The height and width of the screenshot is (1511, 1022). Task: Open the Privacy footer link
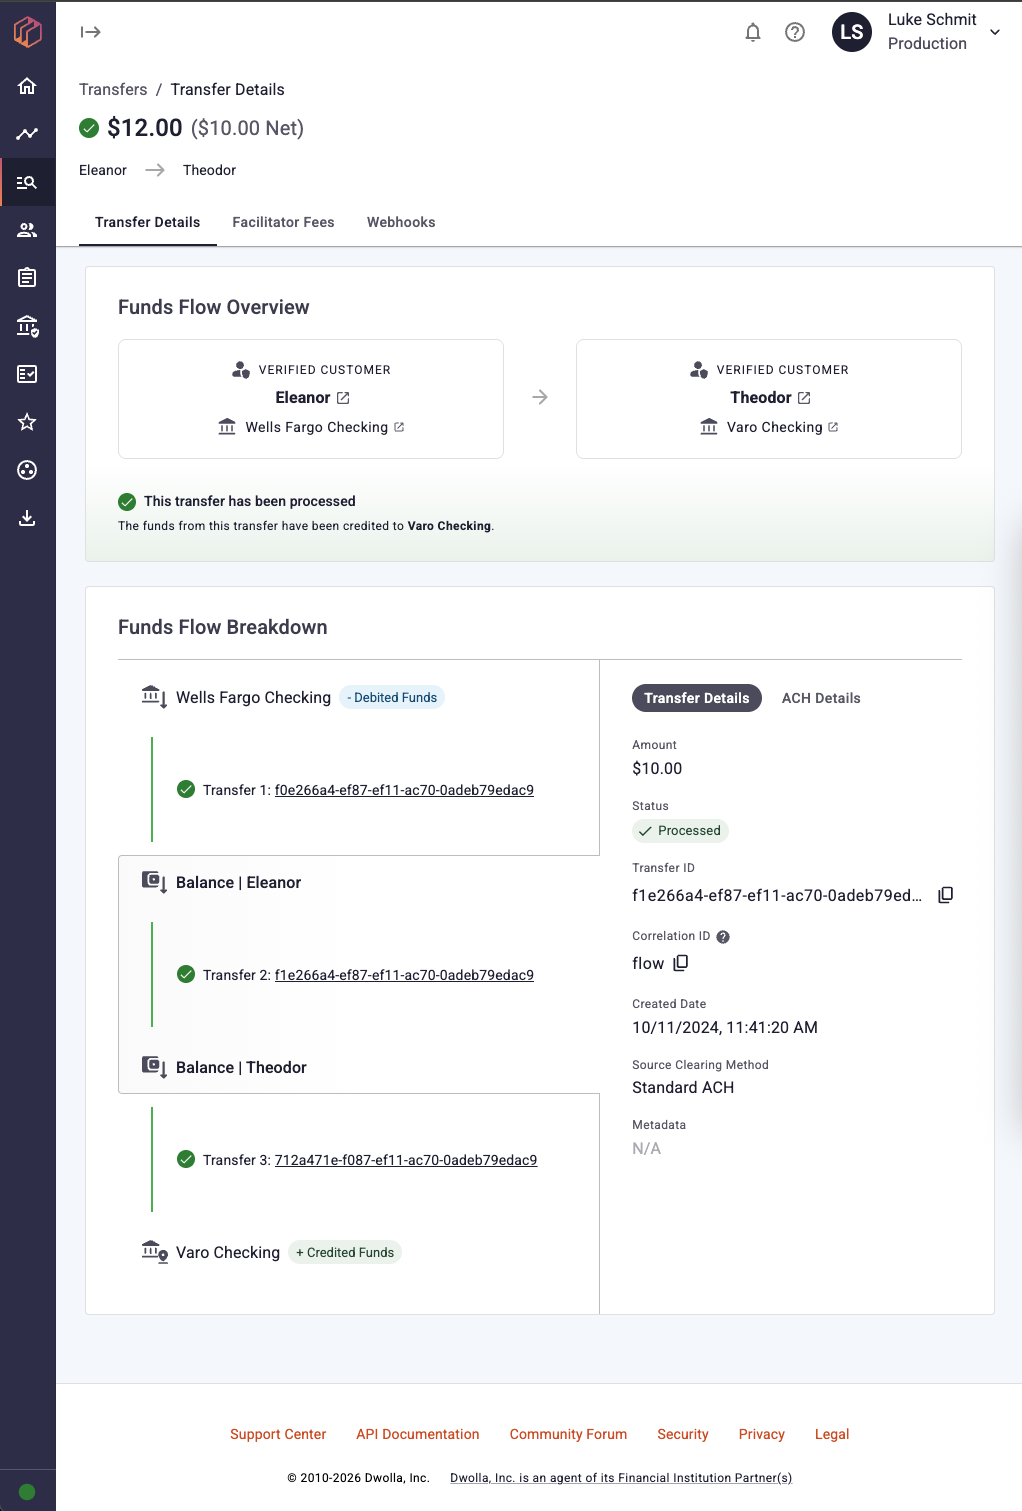(762, 1434)
